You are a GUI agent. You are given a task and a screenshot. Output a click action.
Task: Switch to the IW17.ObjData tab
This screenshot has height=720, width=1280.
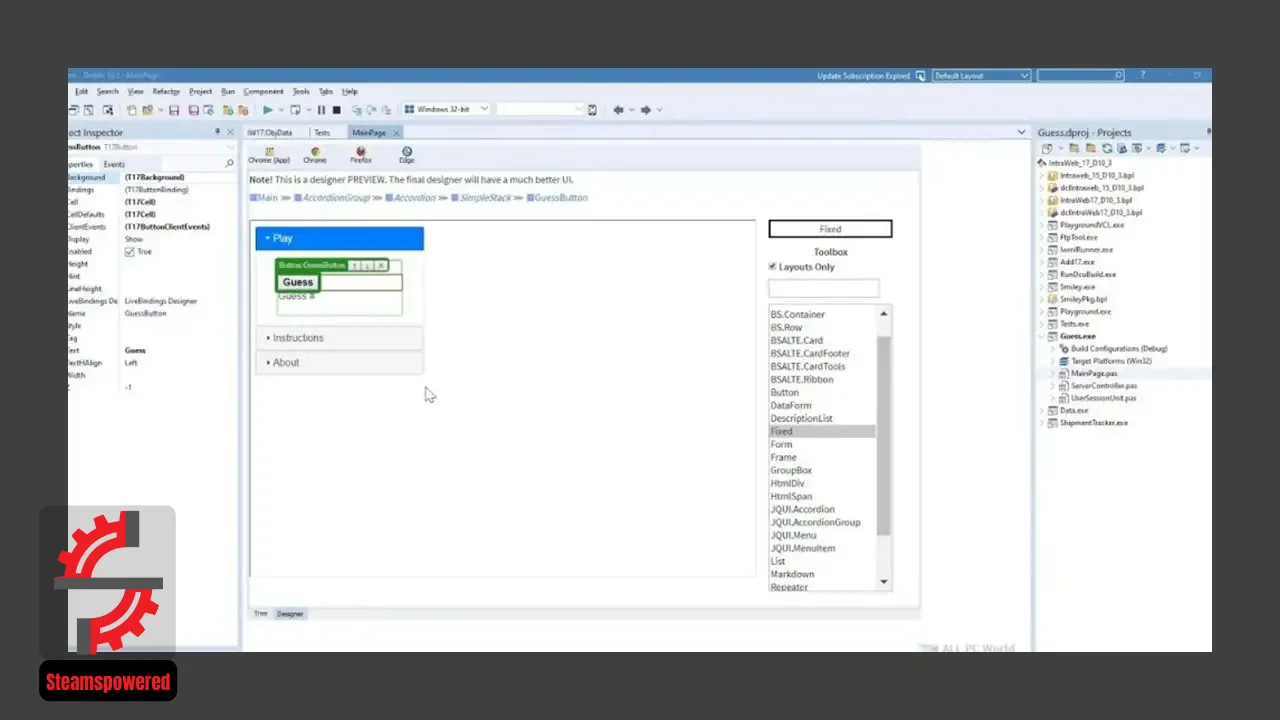270,133
